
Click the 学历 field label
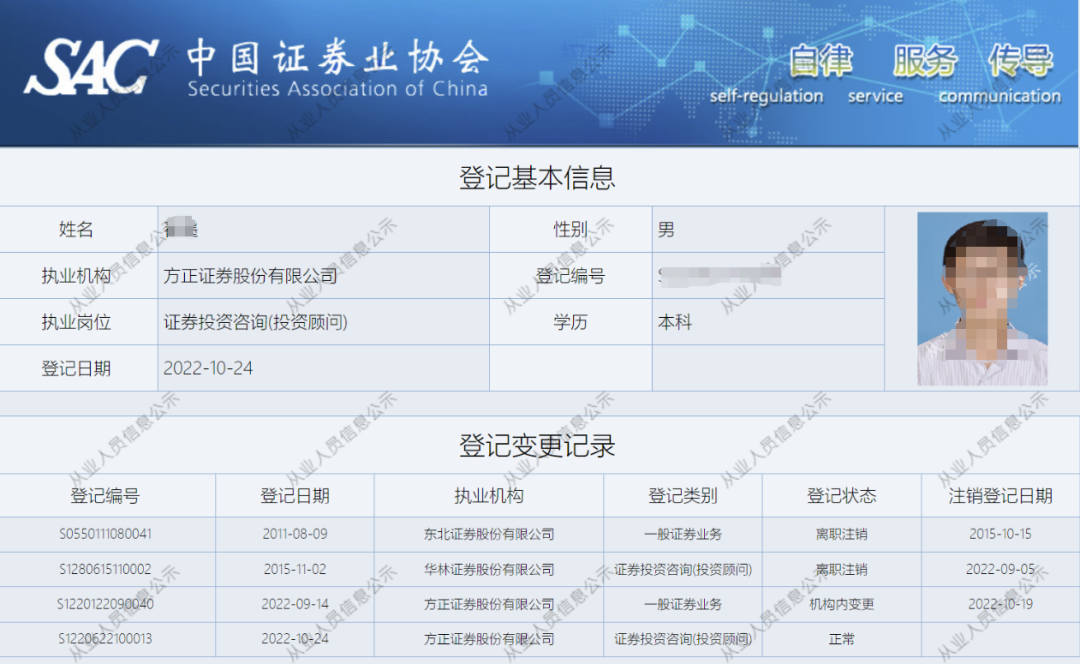pyautogui.click(x=570, y=322)
